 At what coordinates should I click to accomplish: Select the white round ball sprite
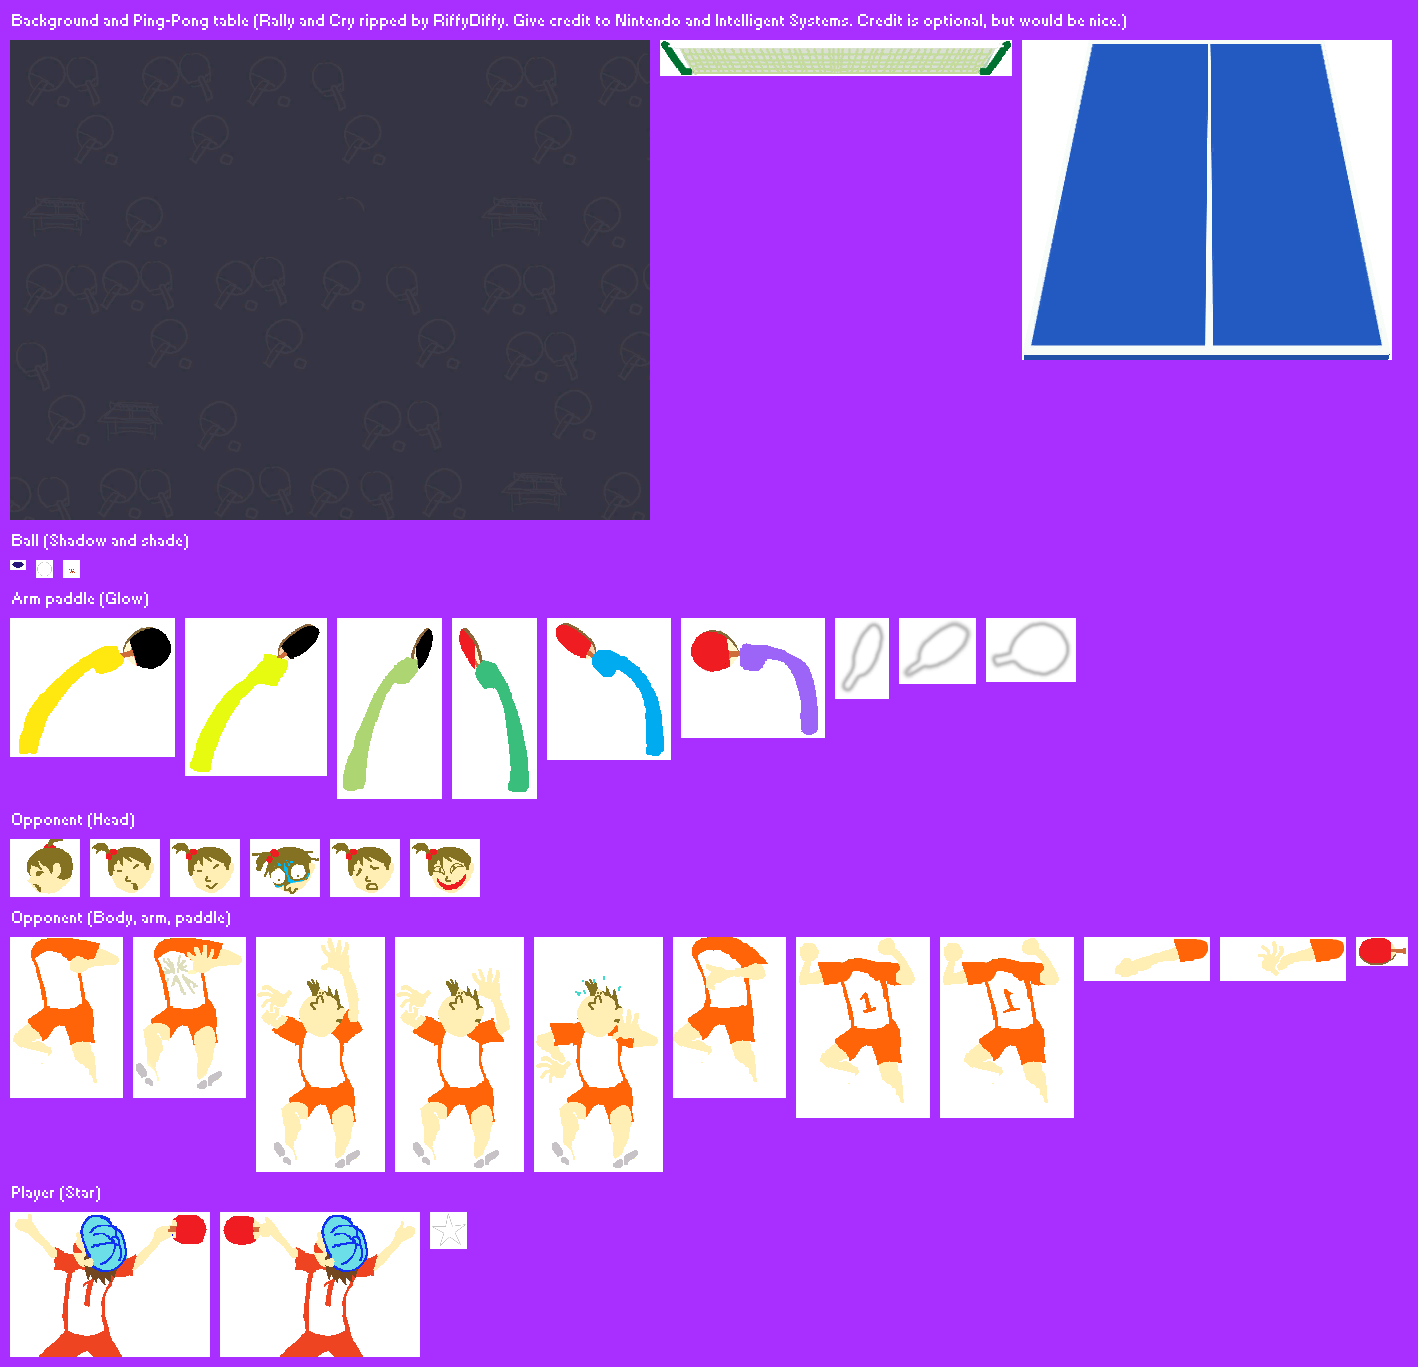point(44,569)
